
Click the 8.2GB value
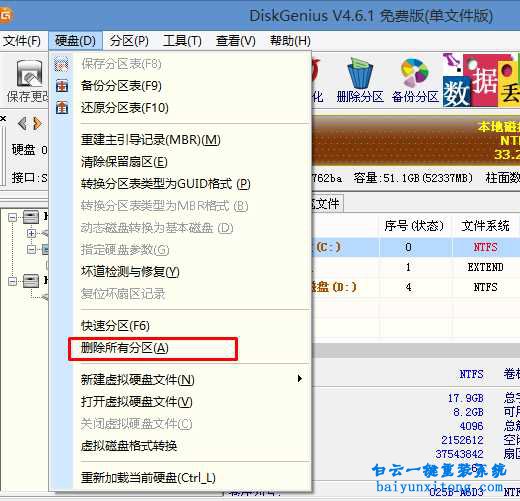(468, 412)
